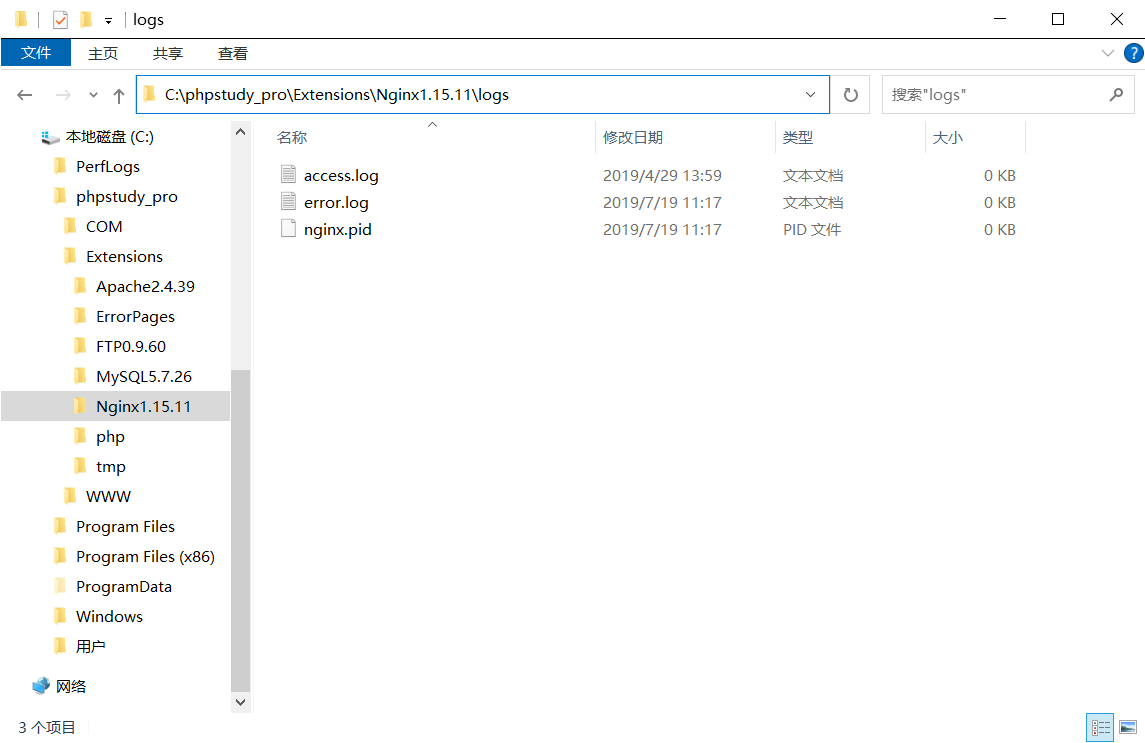Select phpstudy_pro in the navigation tree
The image size is (1145, 743).
[126, 197]
